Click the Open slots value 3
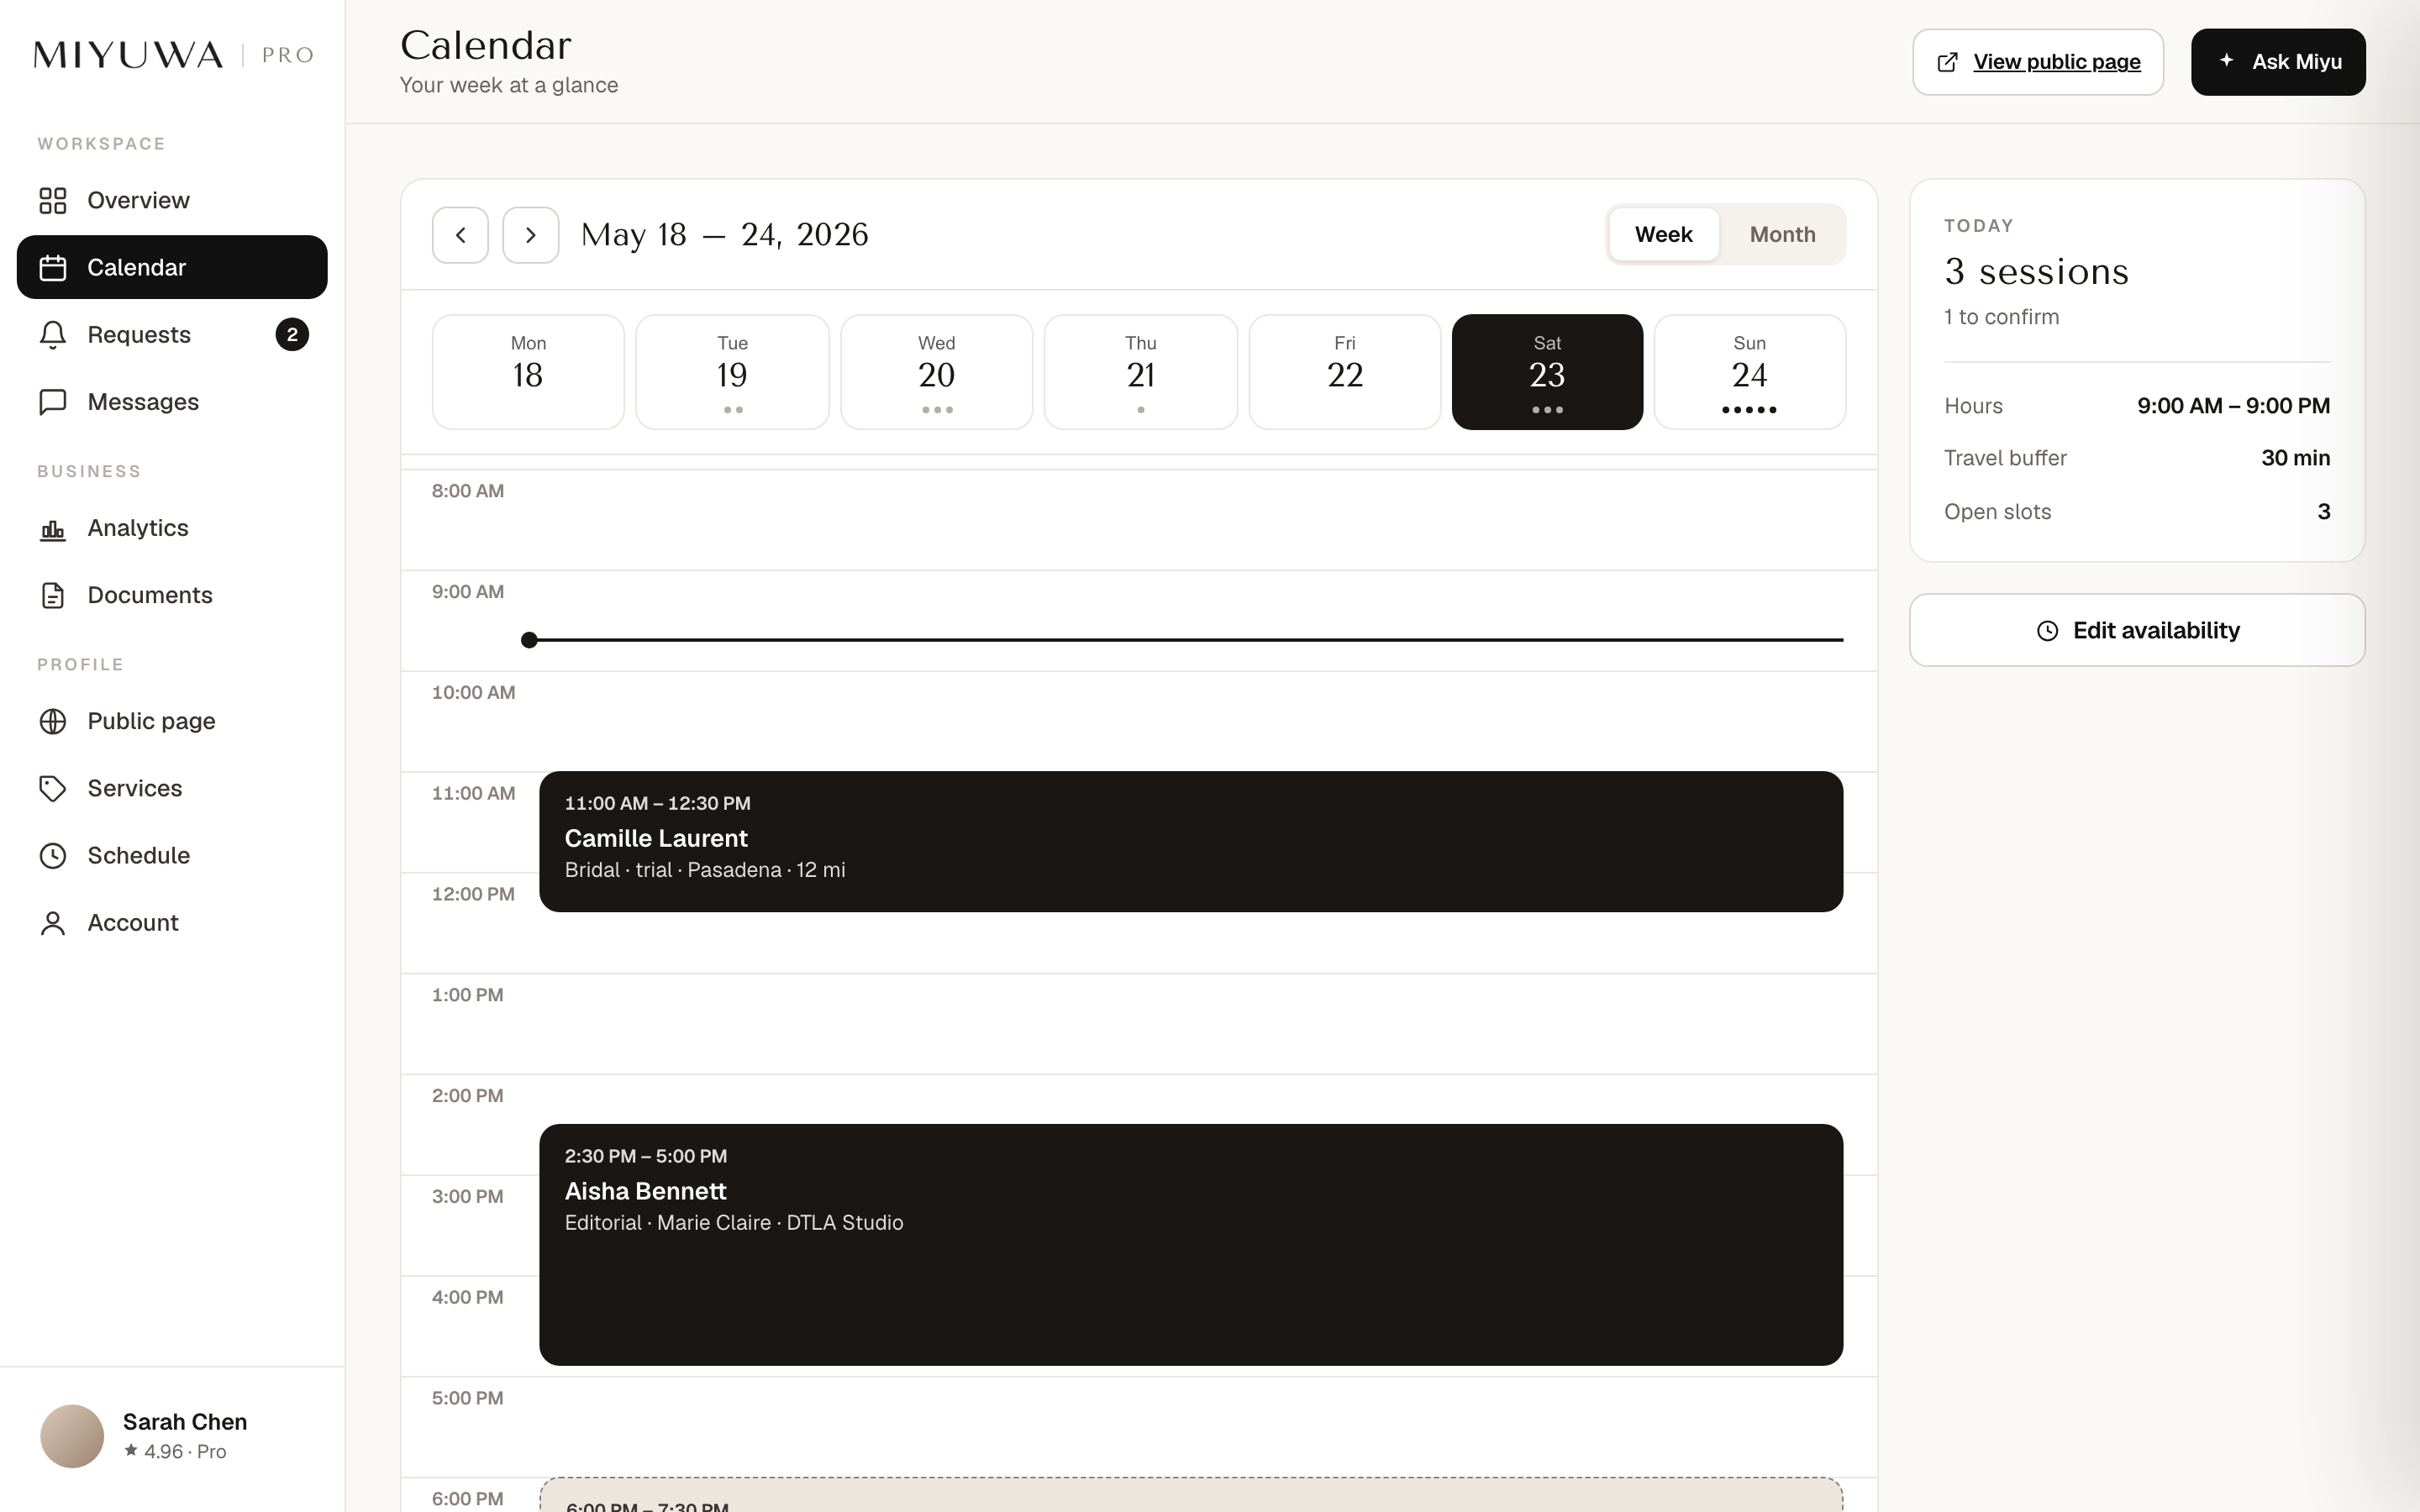 tap(2323, 511)
